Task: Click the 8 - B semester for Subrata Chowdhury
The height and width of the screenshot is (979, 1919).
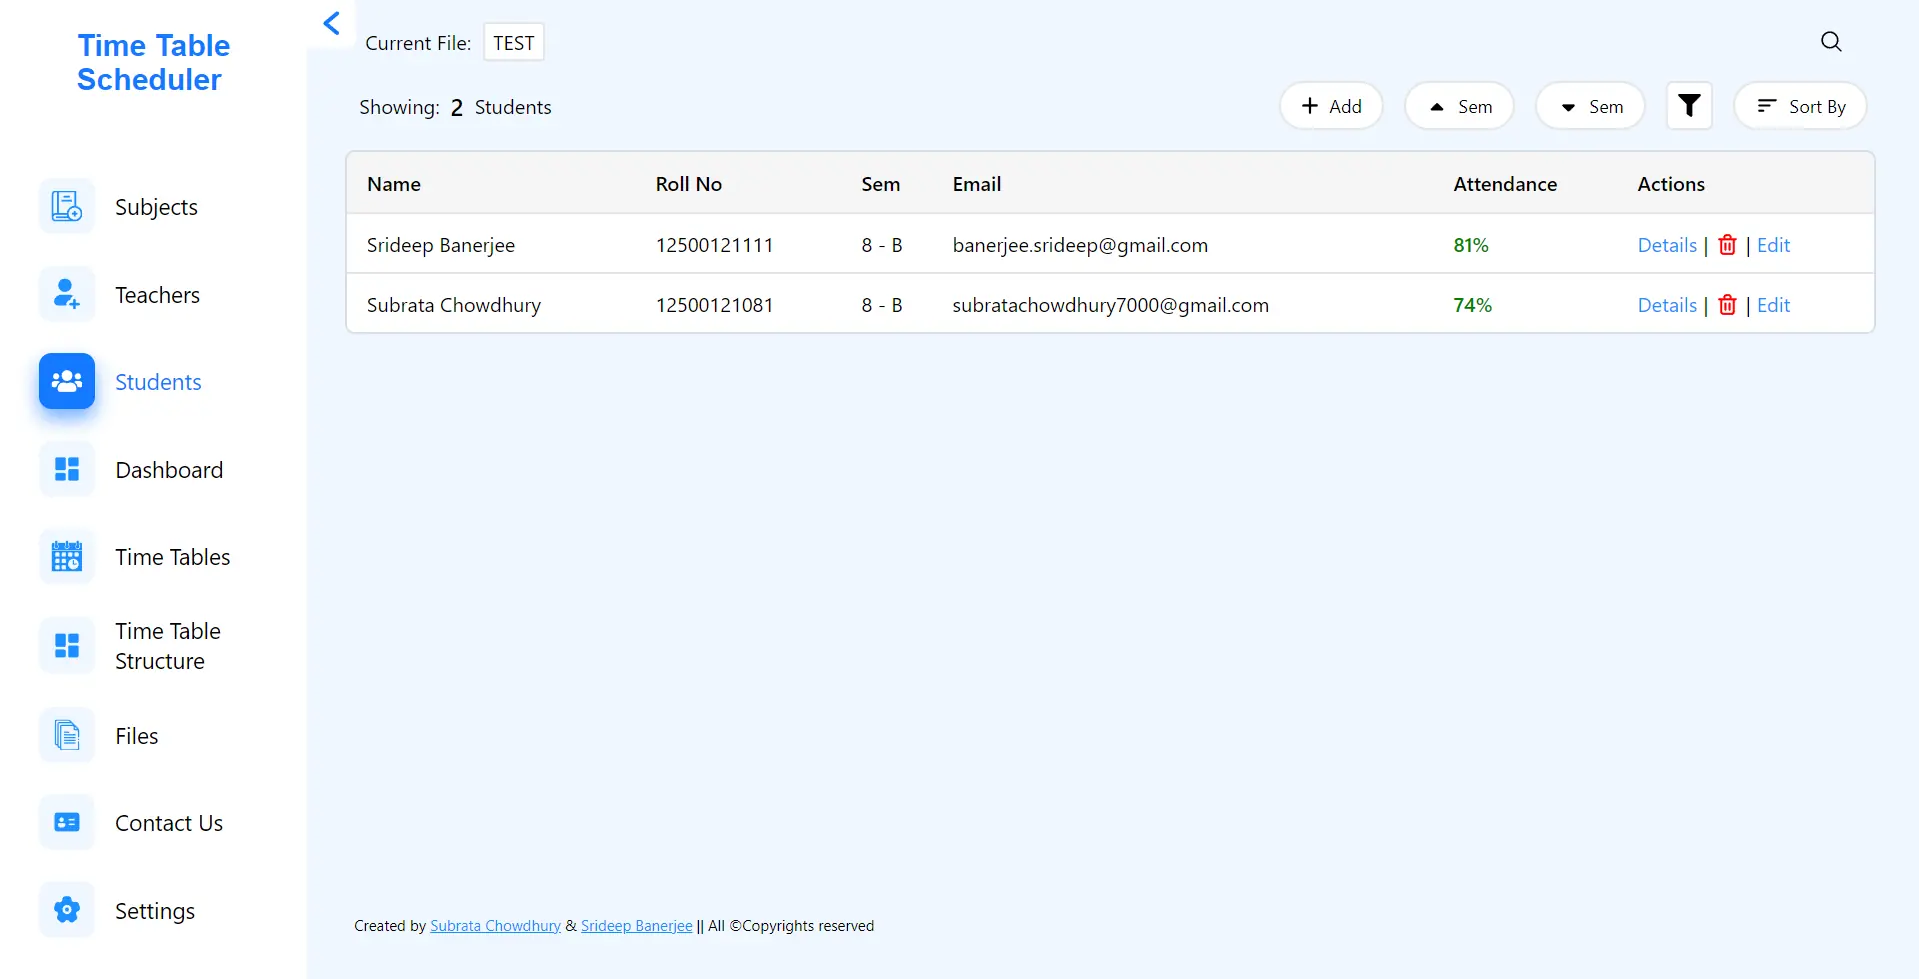Action: click(x=881, y=305)
